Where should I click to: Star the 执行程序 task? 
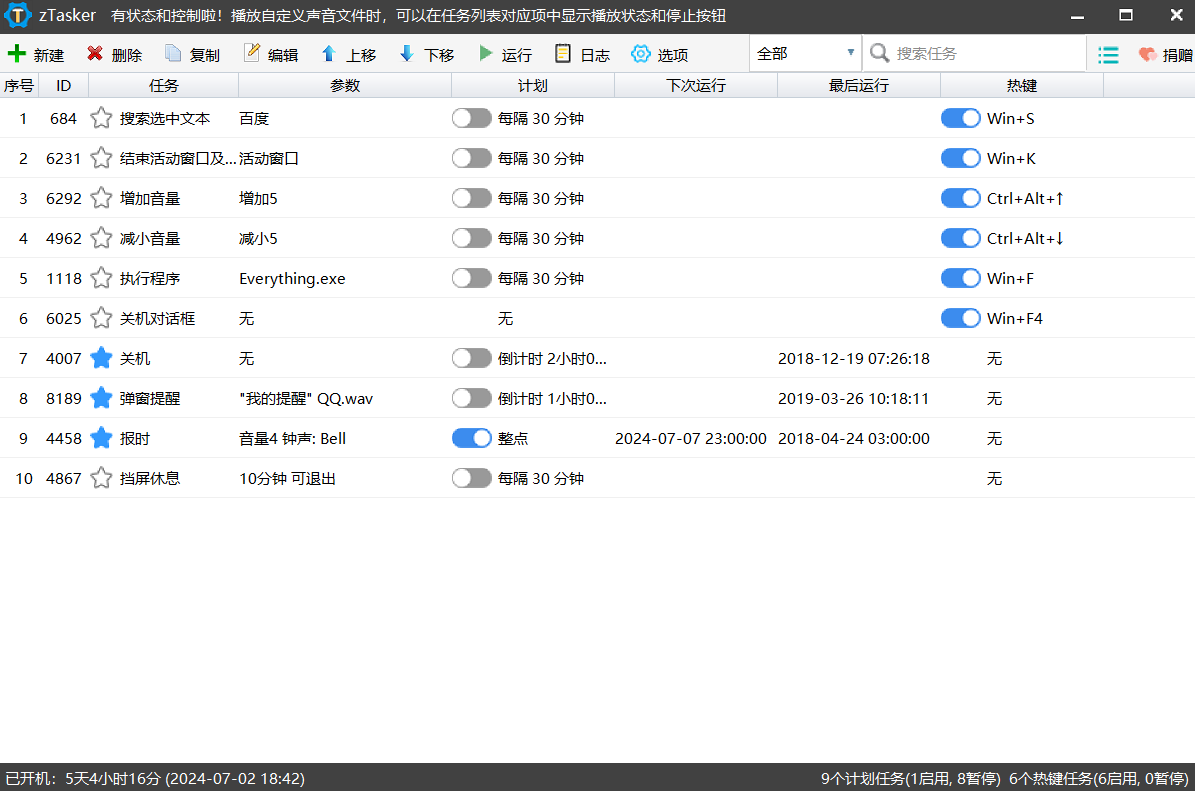pyautogui.click(x=101, y=278)
